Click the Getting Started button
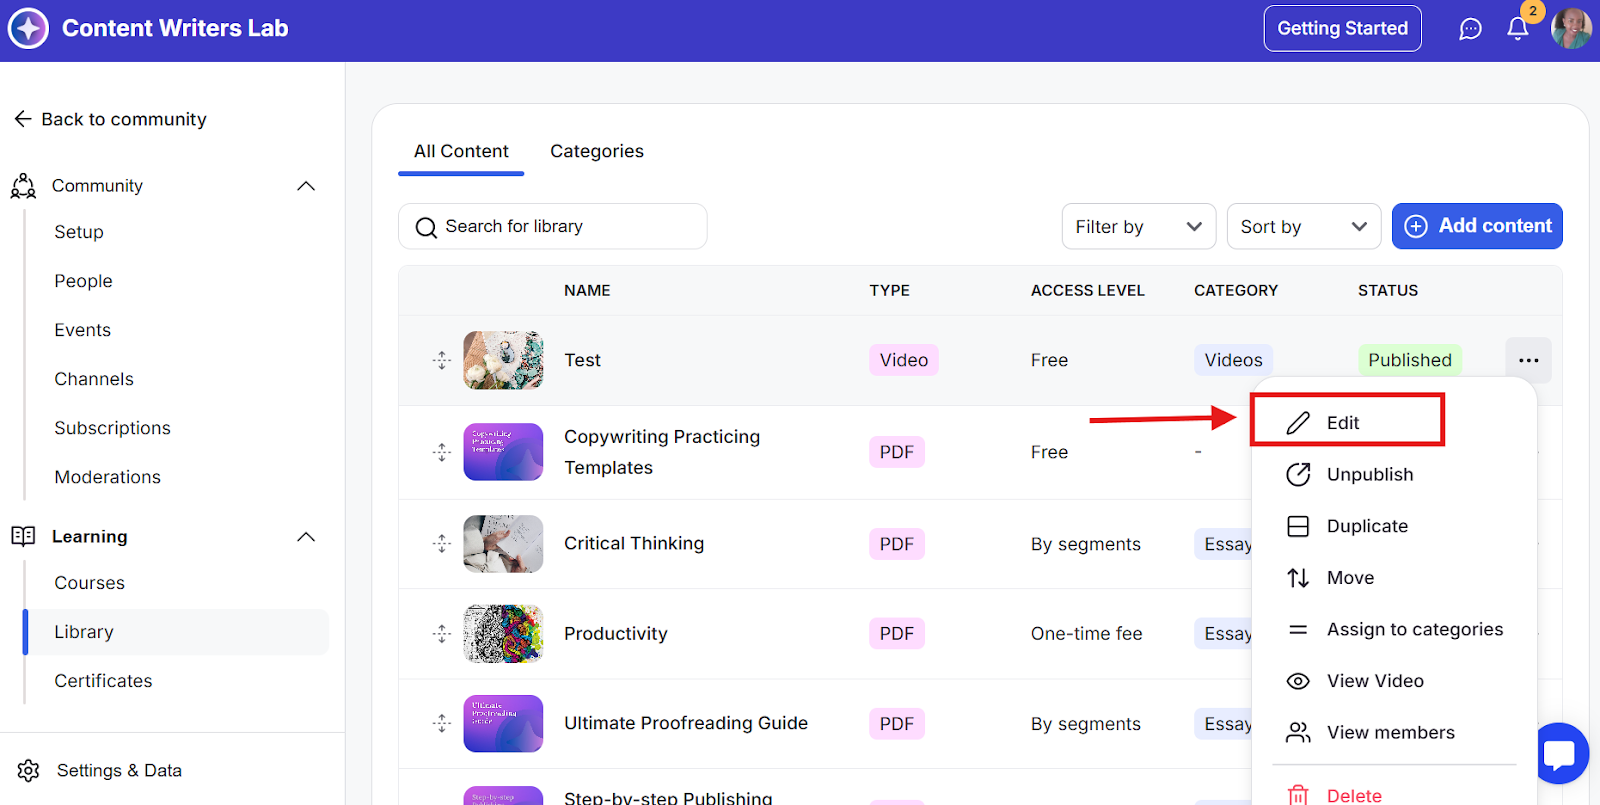 [x=1342, y=29]
